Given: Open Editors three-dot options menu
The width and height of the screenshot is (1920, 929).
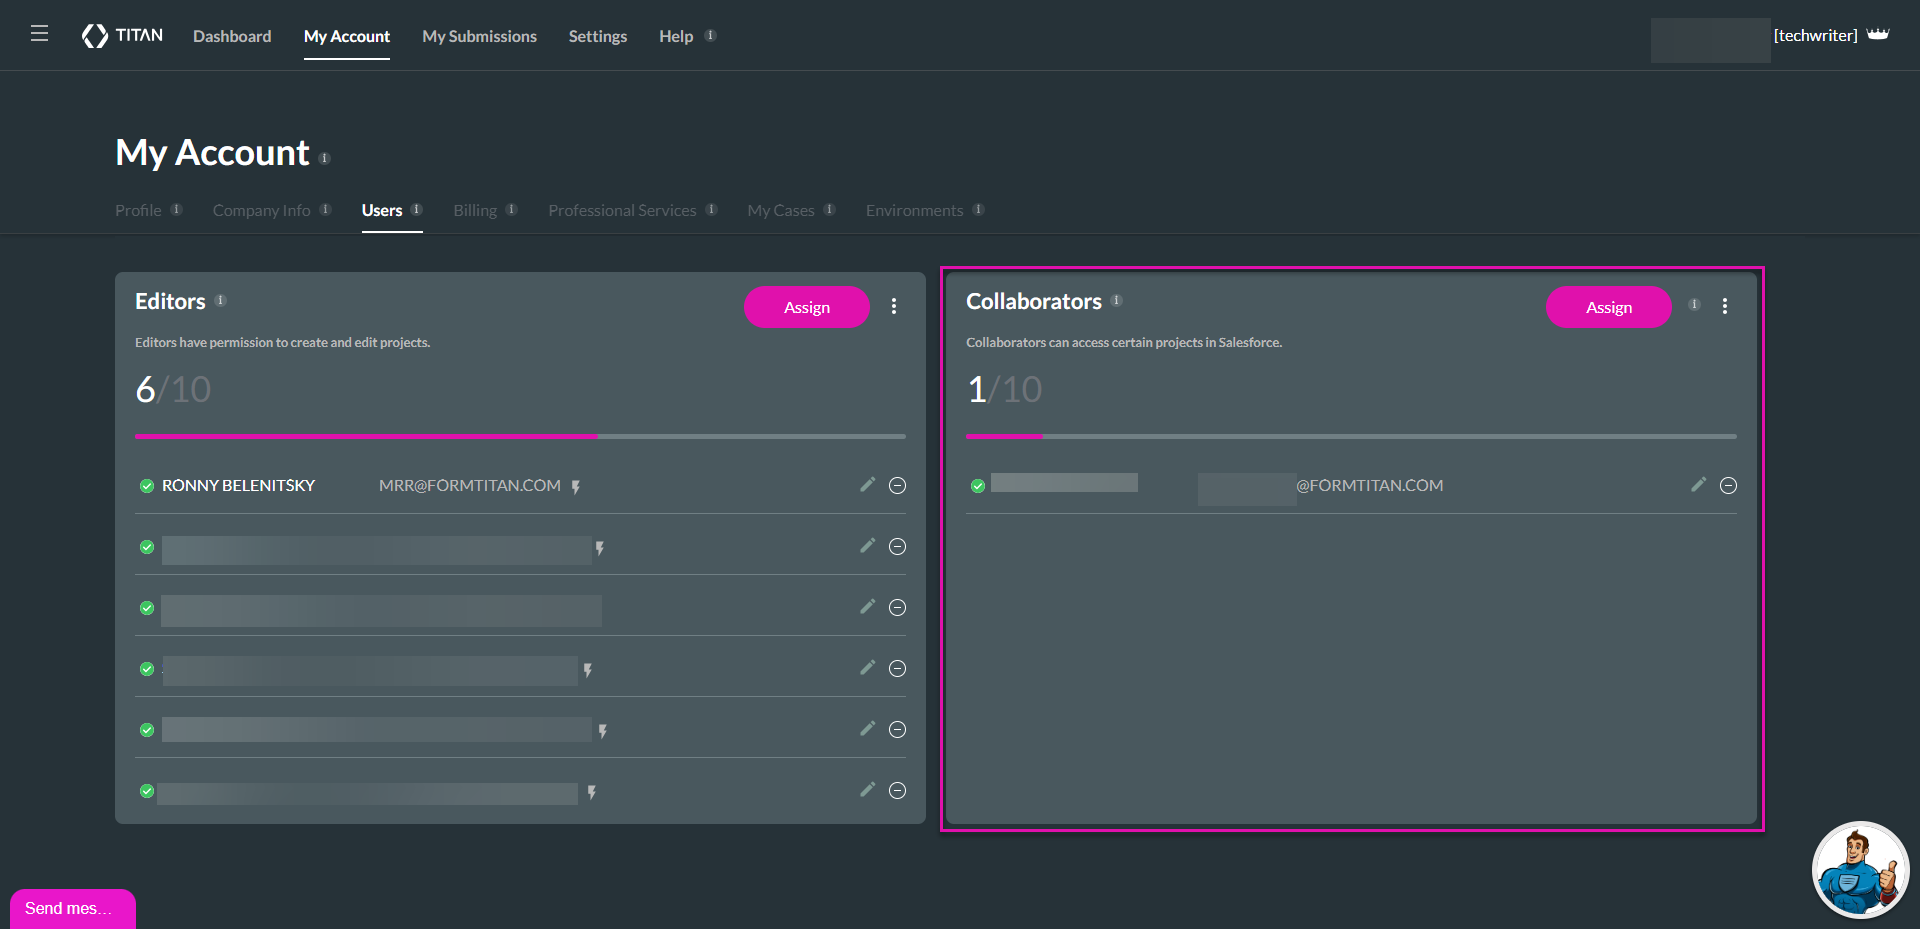Looking at the screenshot, I should coord(894,306).
